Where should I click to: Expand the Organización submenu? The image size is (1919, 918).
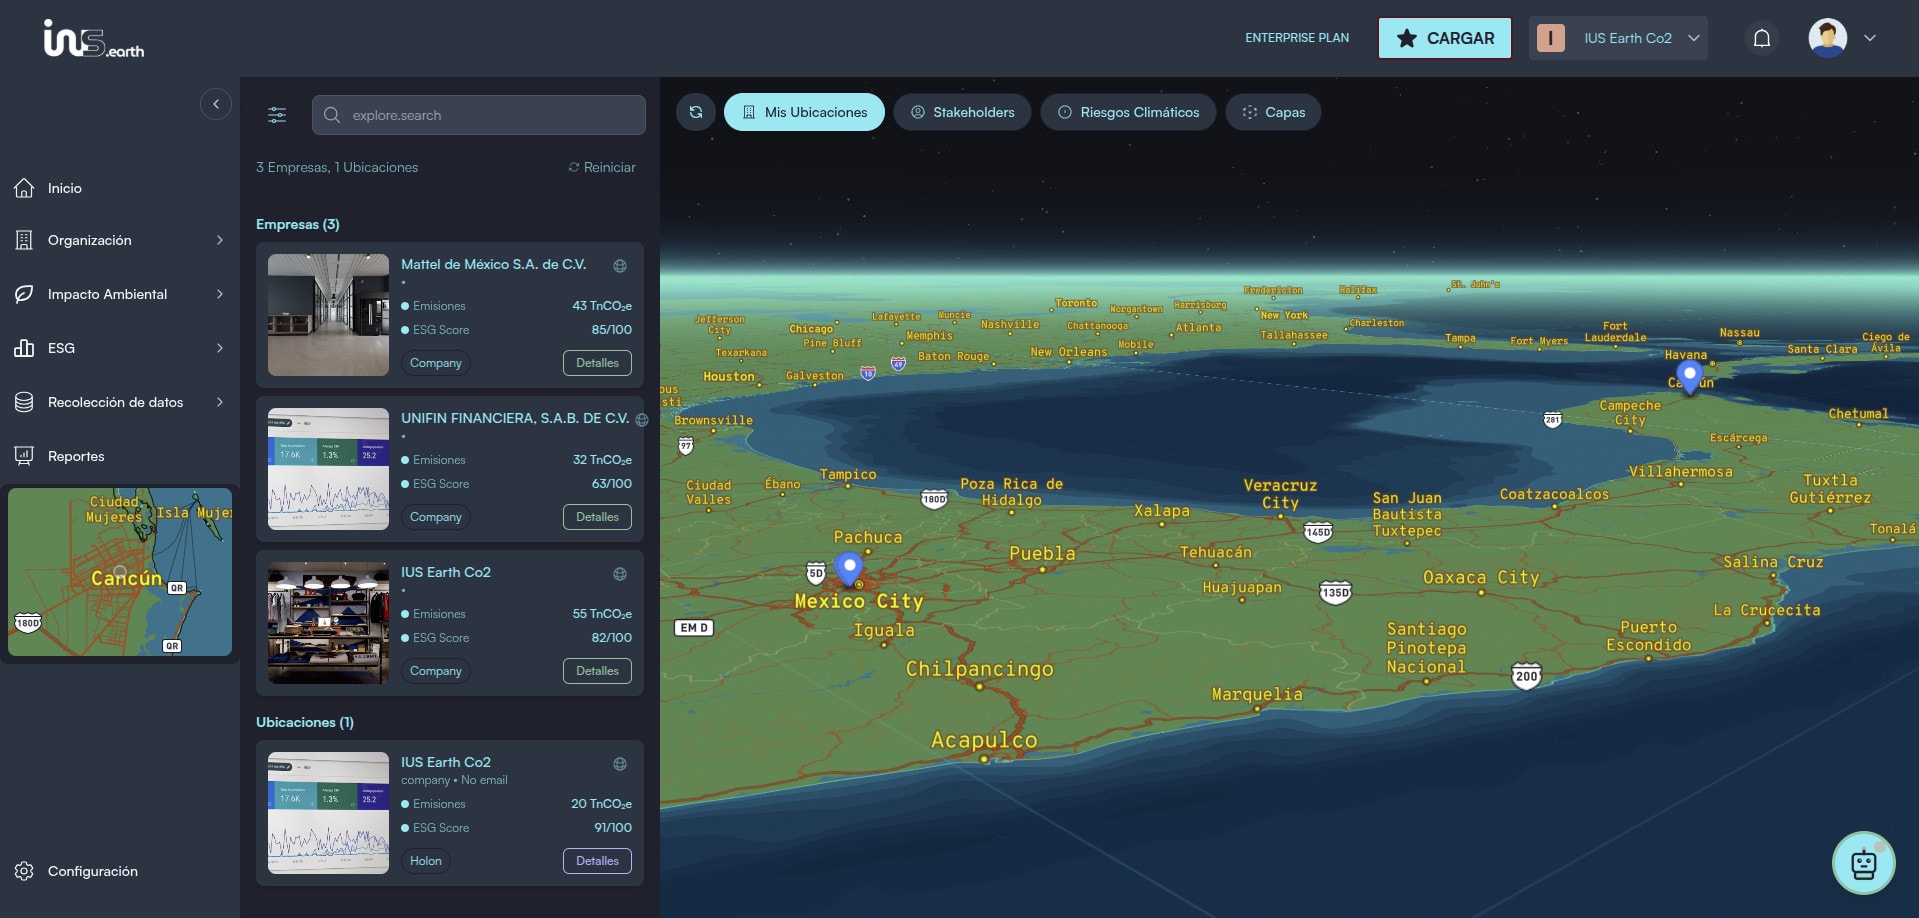[x=220, y=240]
